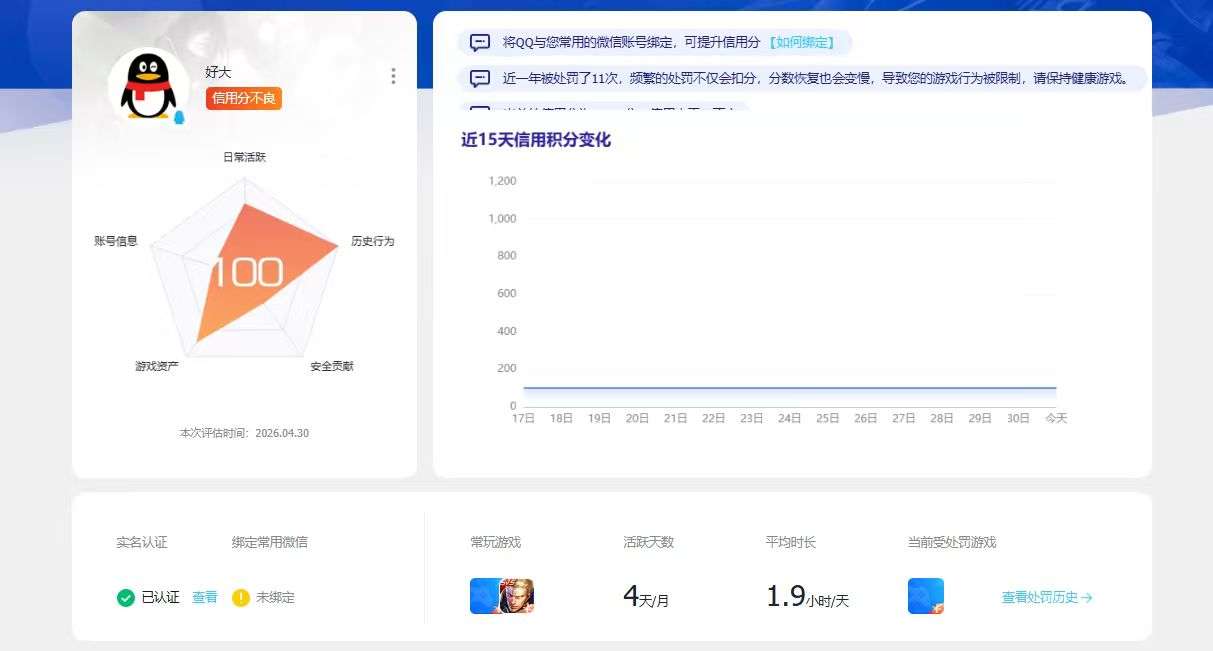This screenshot has height=651, width=1213.
Task: Click the 30日 axis label on chart
Action: tap(1018, 418)
